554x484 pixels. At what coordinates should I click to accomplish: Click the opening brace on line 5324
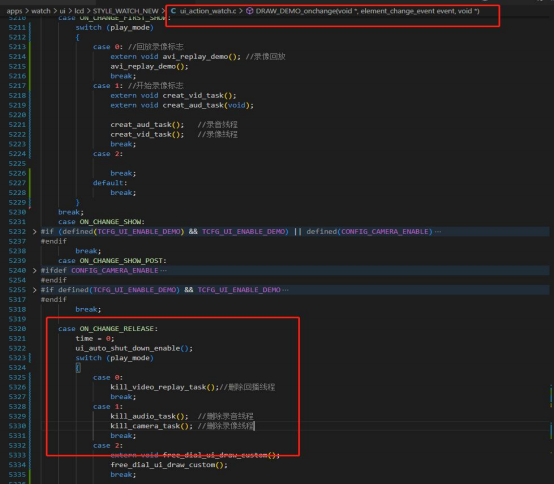pyautogui.click(x=78, y=368)
